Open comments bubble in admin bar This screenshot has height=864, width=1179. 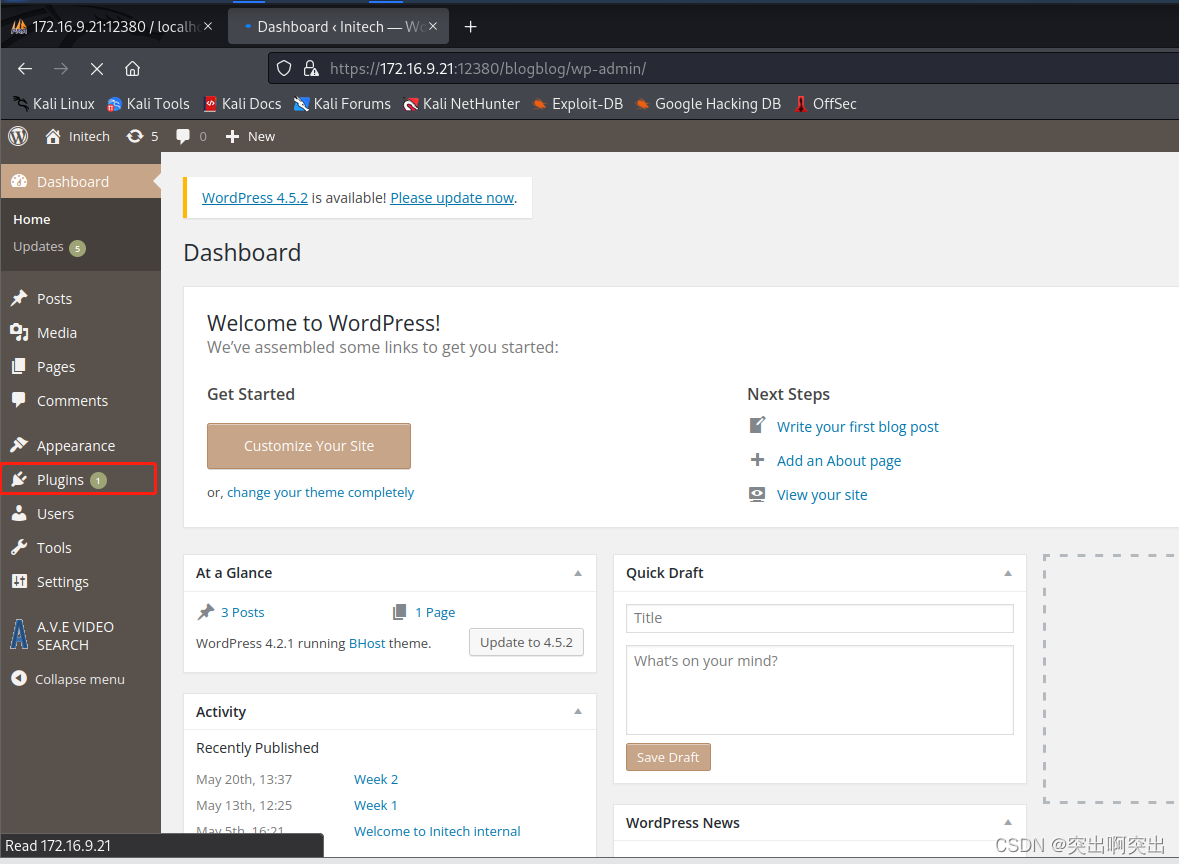[191, 136]
